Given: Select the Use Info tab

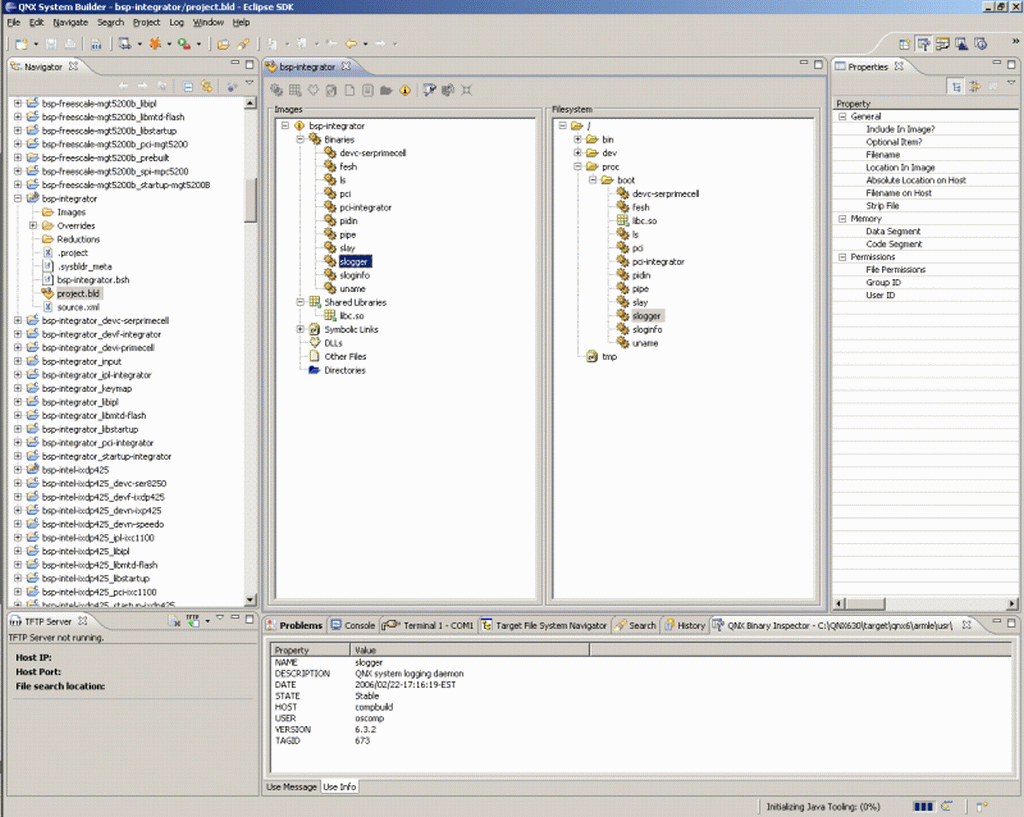Looking at the screenshot, I should pos(340,787).
